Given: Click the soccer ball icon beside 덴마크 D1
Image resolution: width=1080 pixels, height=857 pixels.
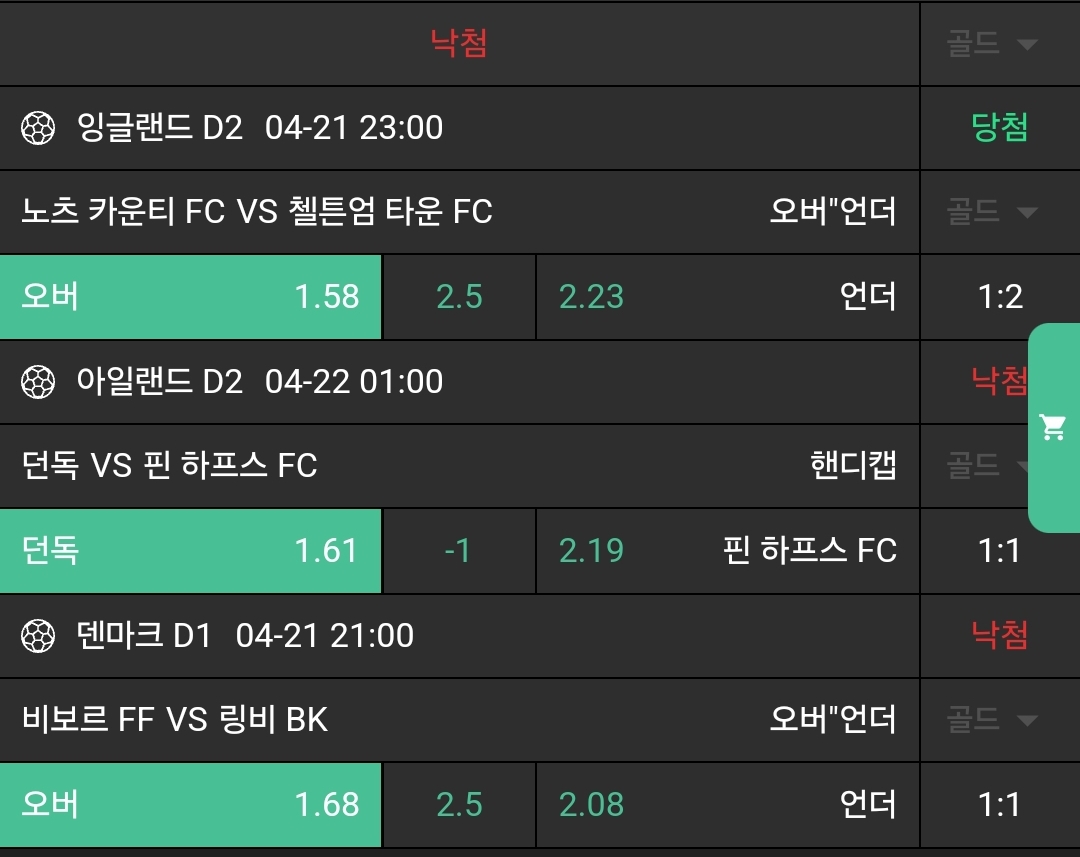Looking at the screenshot, I should click(38, 636).
